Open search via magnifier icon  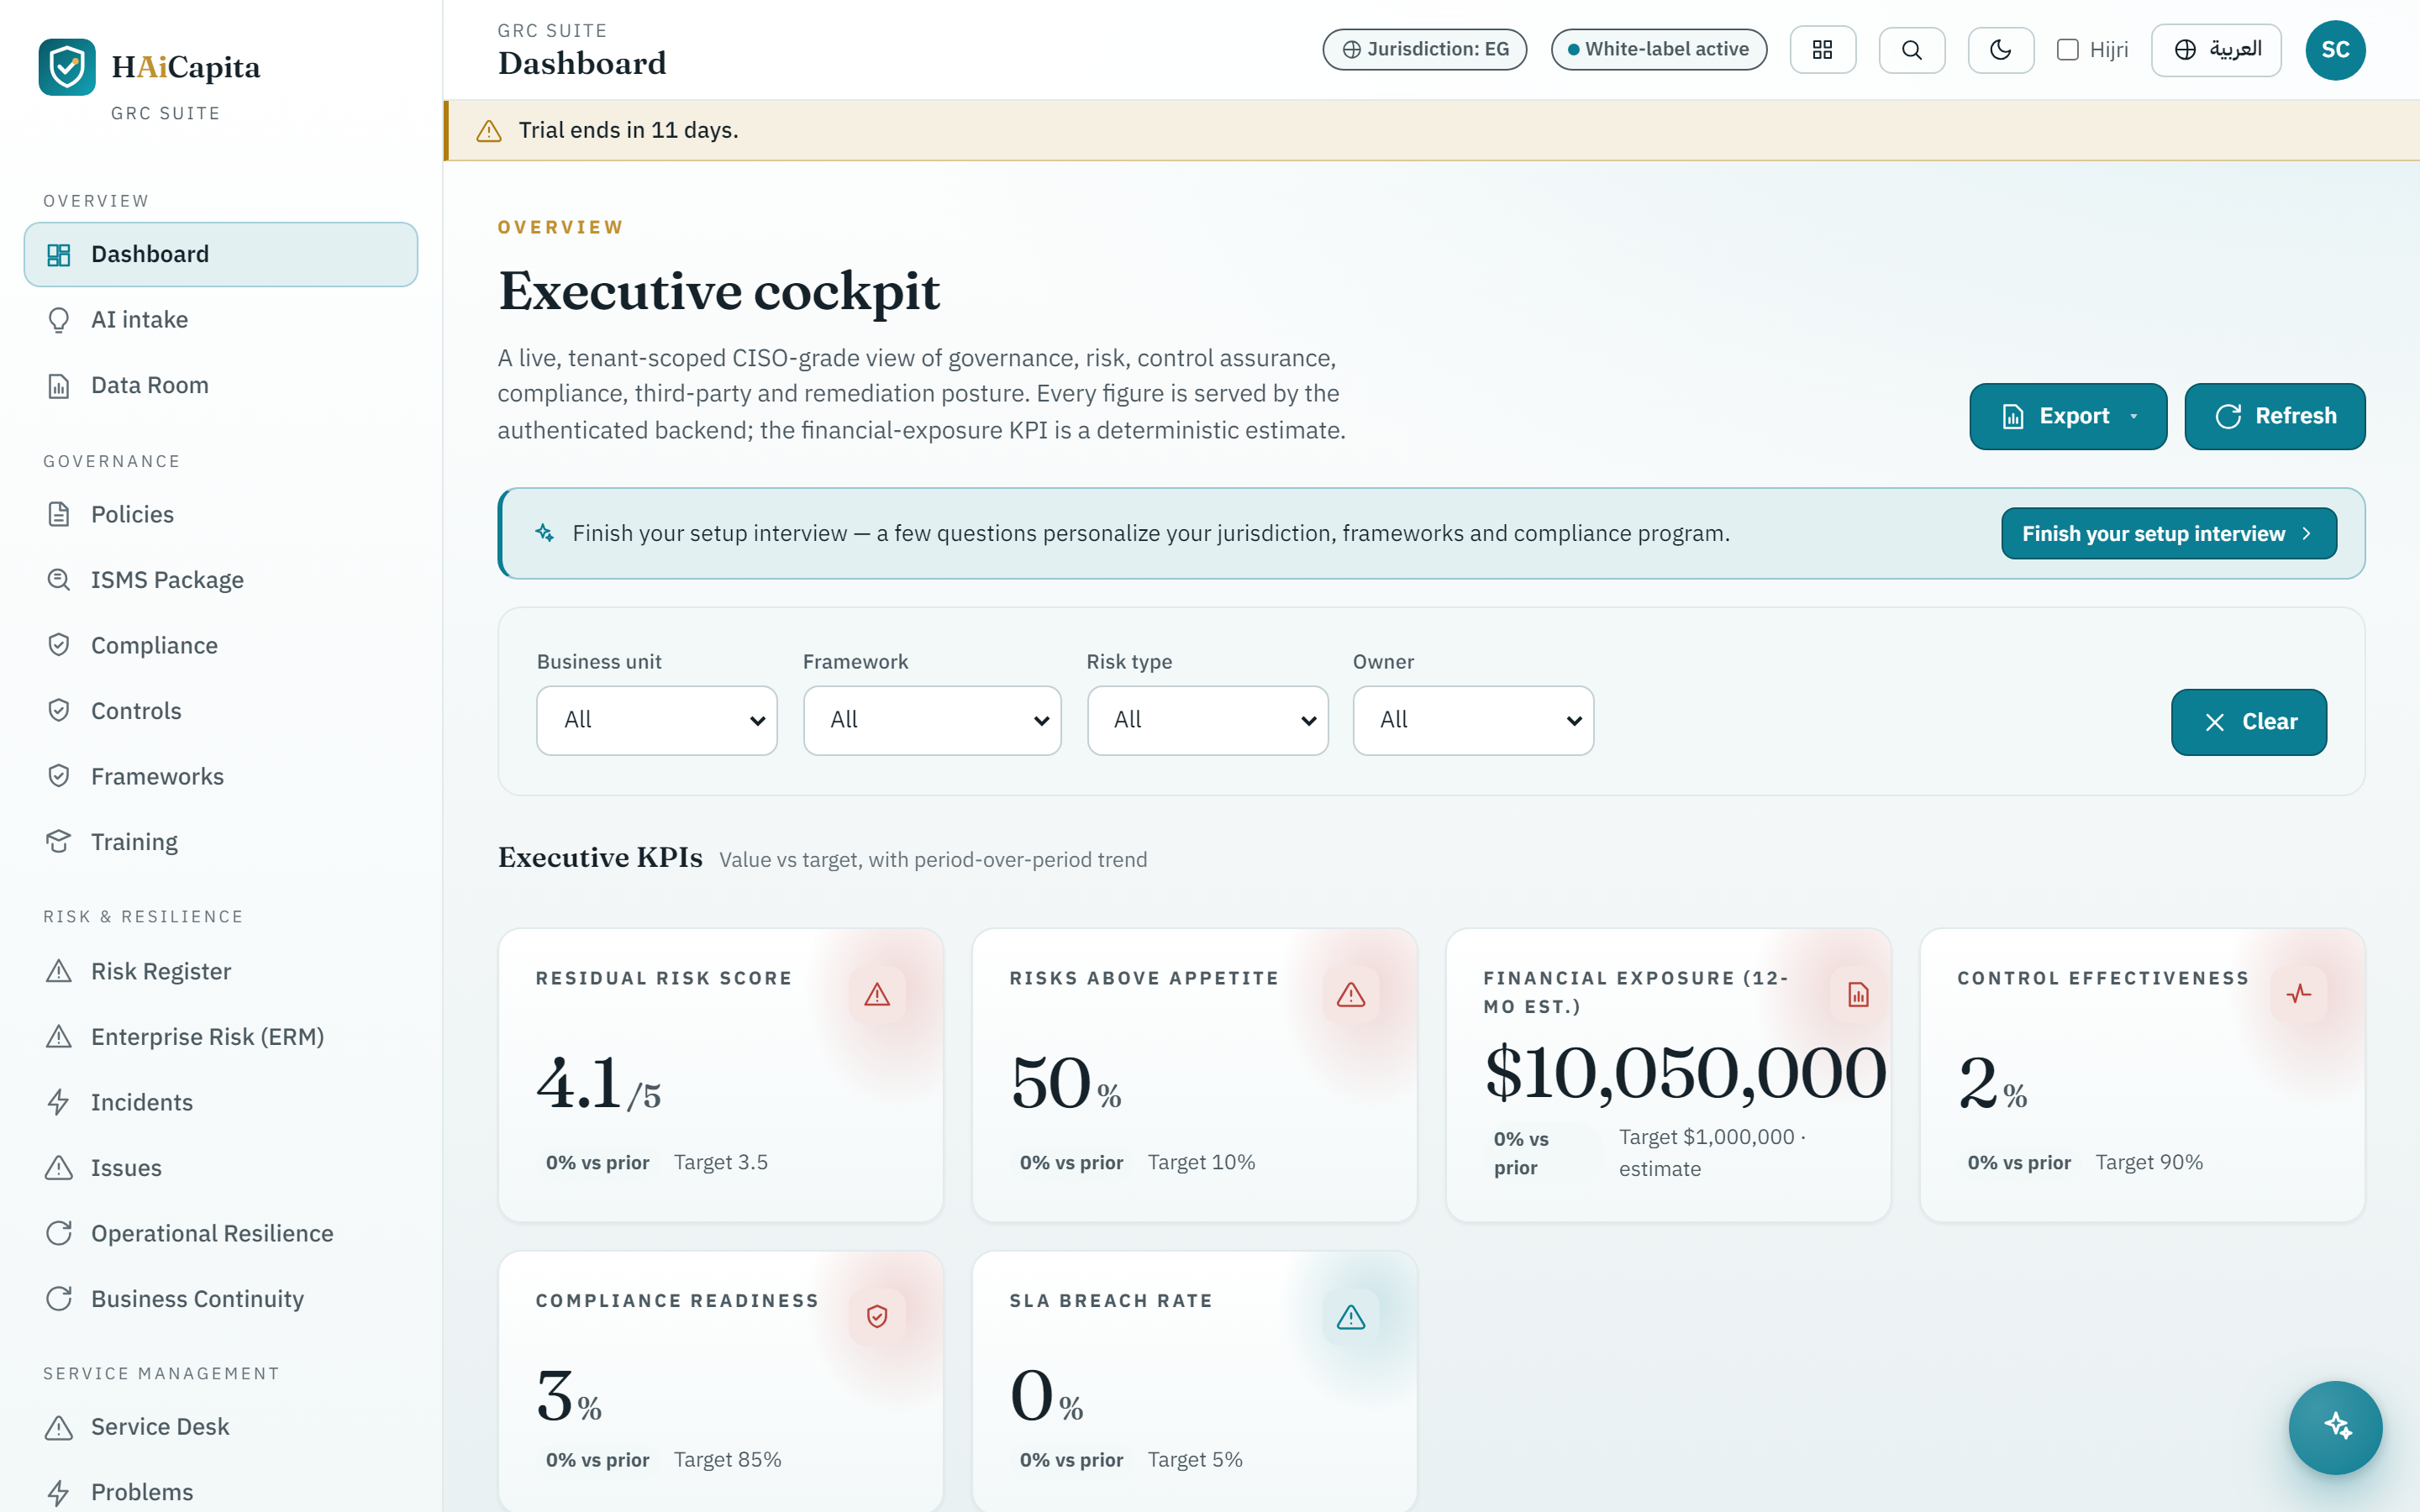[1911, 50]
